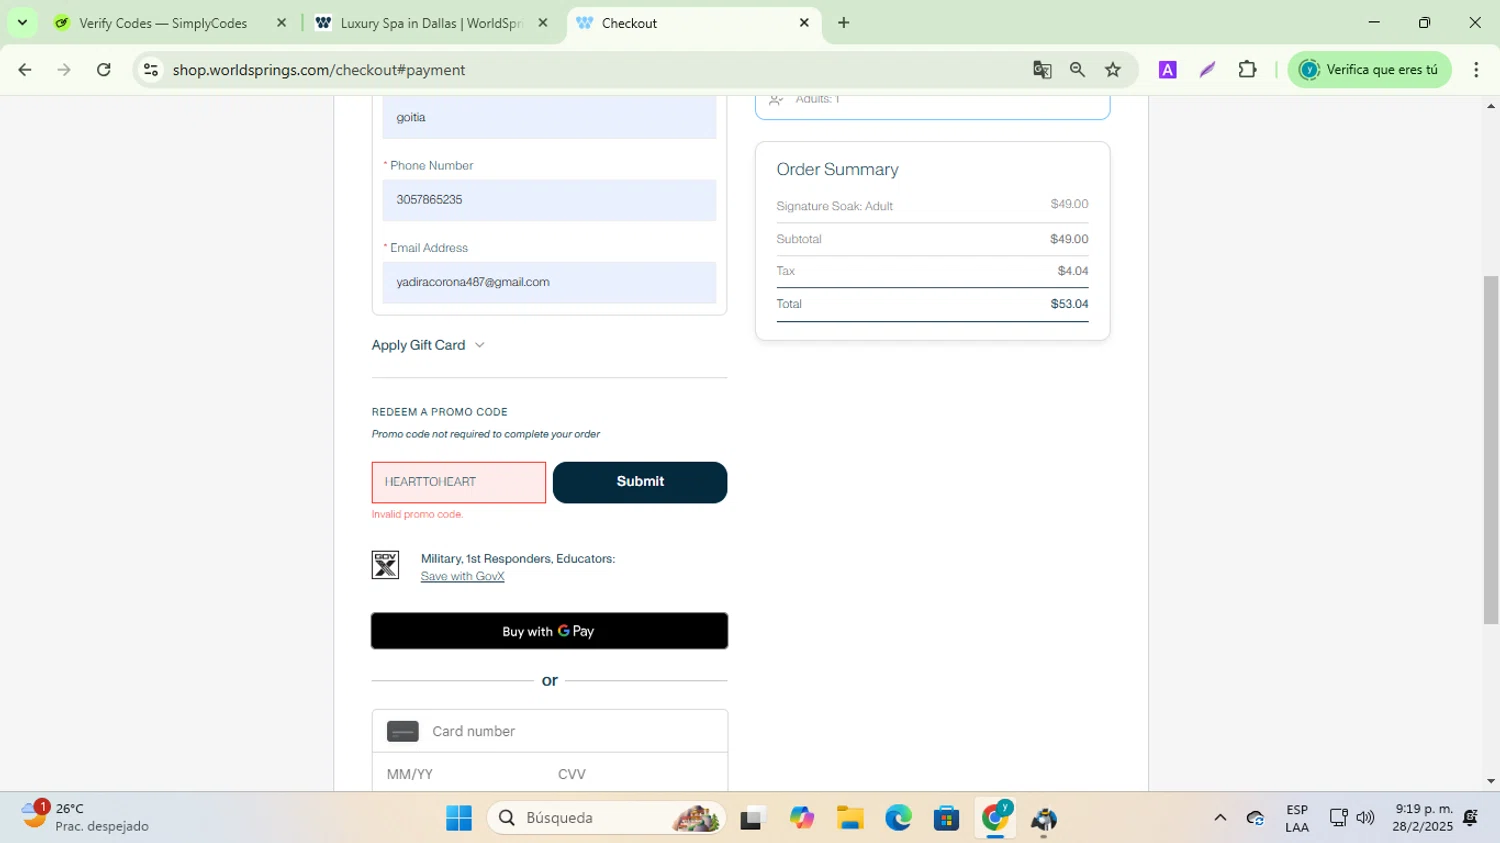Open File Explorer from the taskbar
This screenshot has height=843, width=1500.
pyautogui.click(x=850, y=818)
